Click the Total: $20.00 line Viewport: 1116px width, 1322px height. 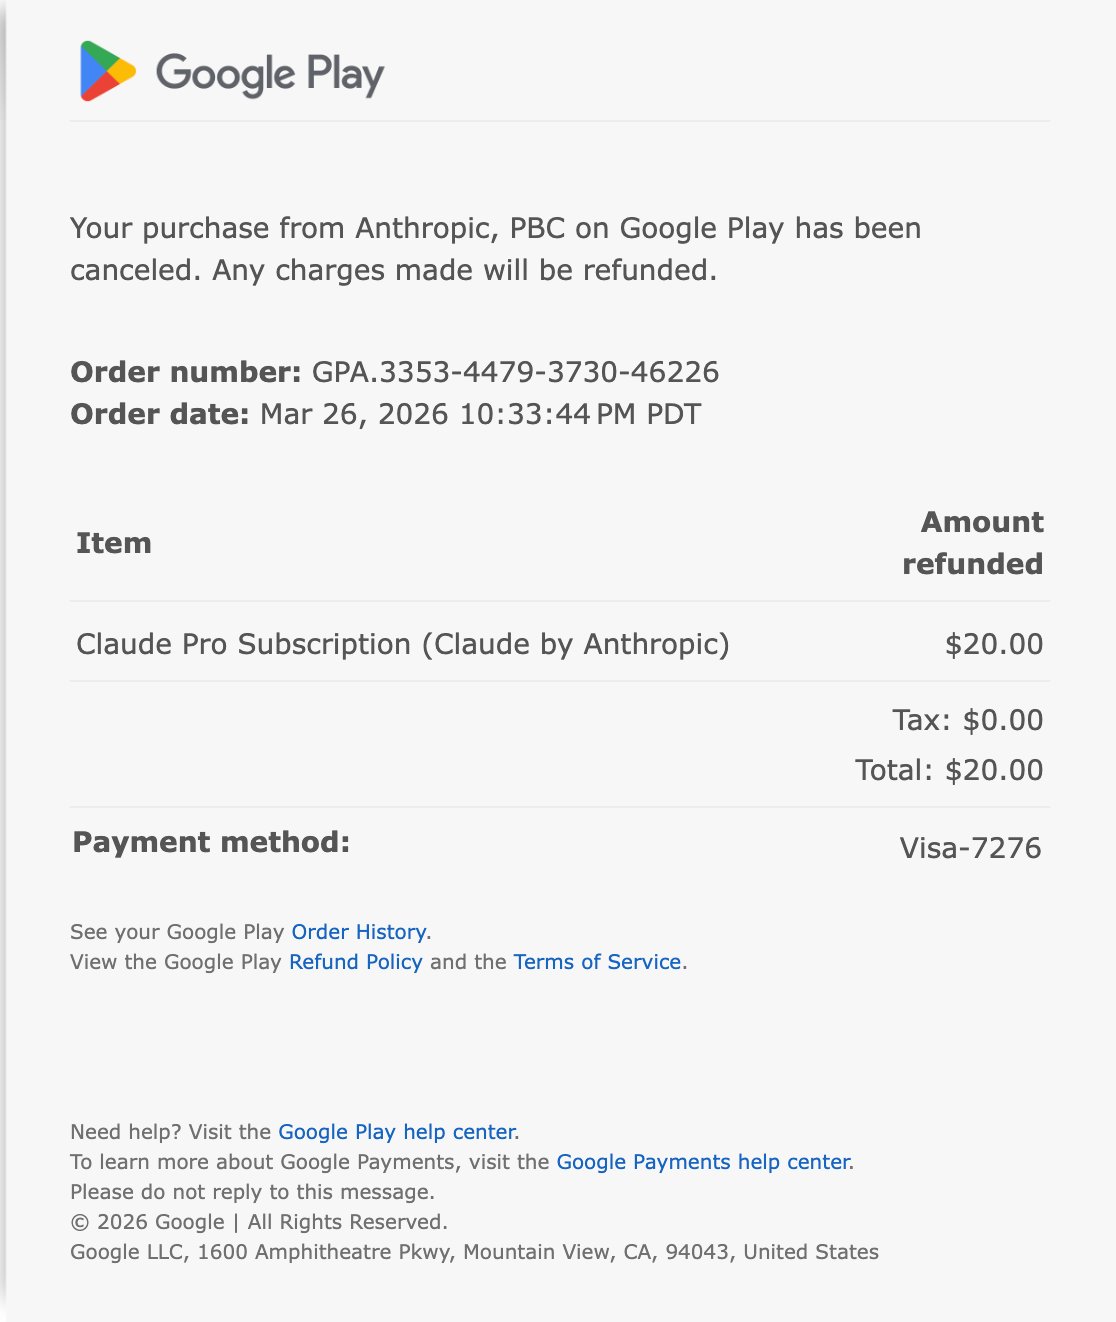[948, 770]
